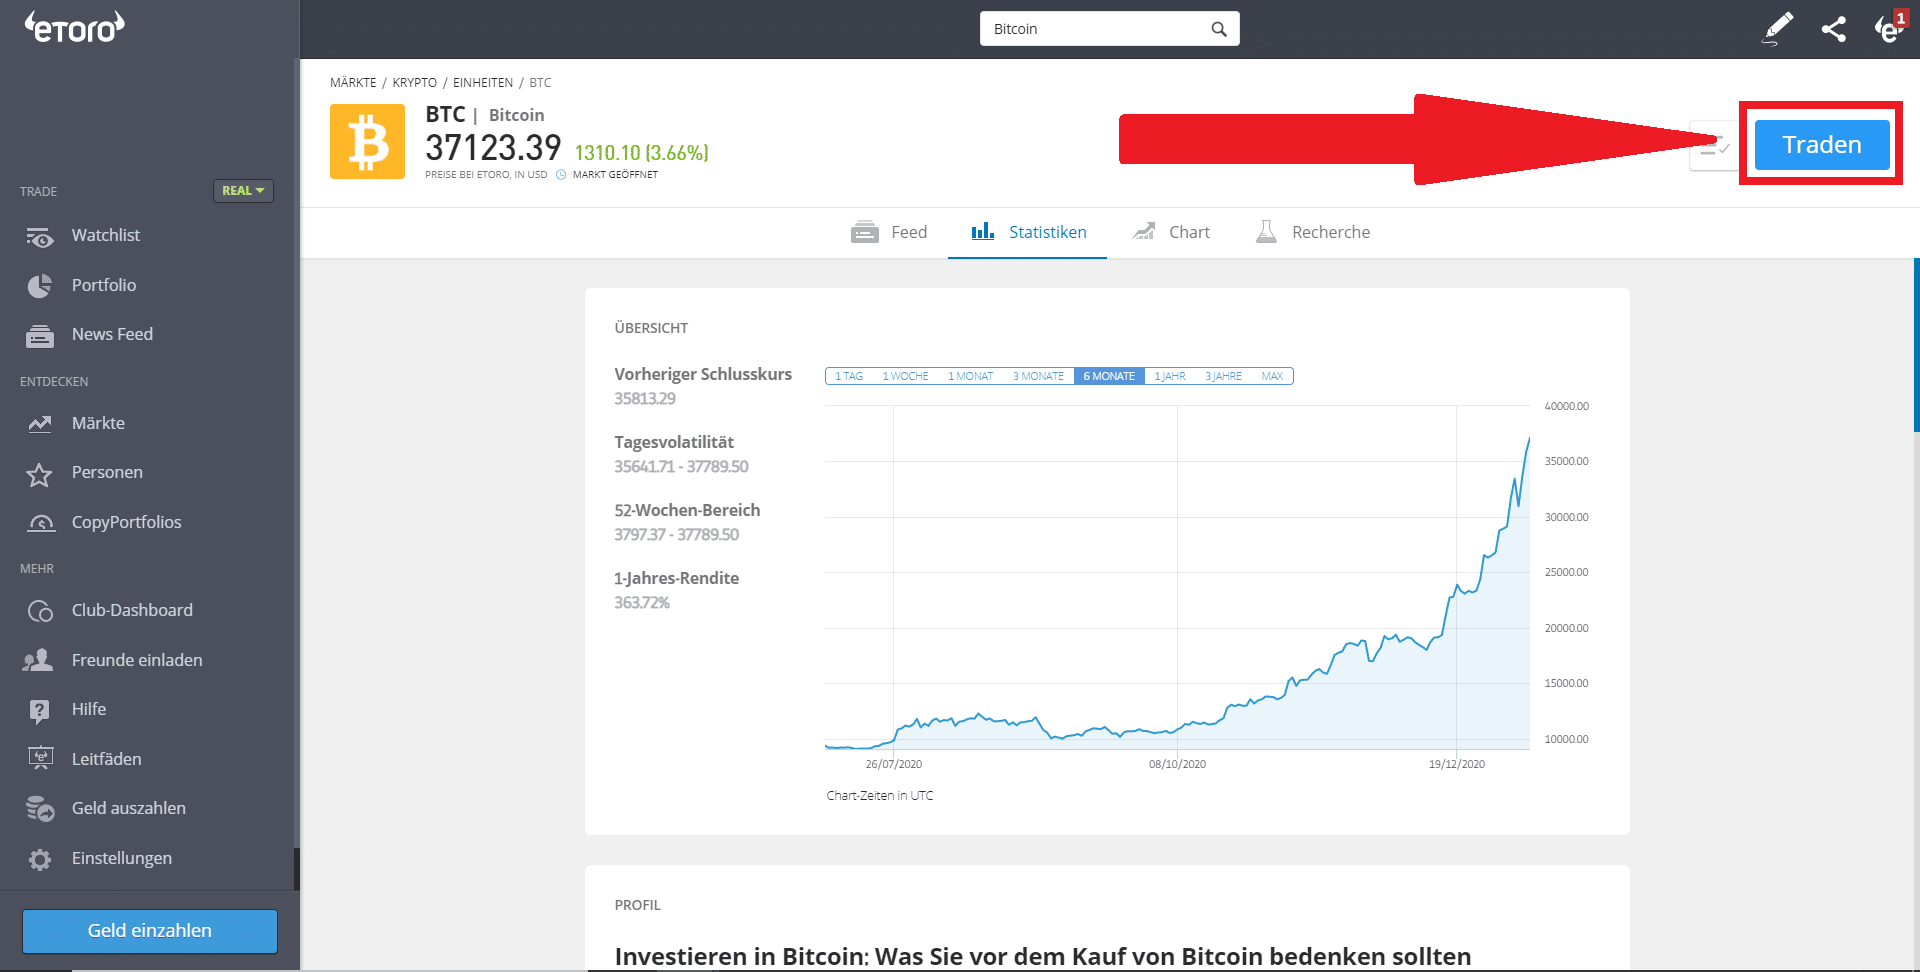
Task: Go to KRYPTO breadcrumb link
Action: (414, 83)
